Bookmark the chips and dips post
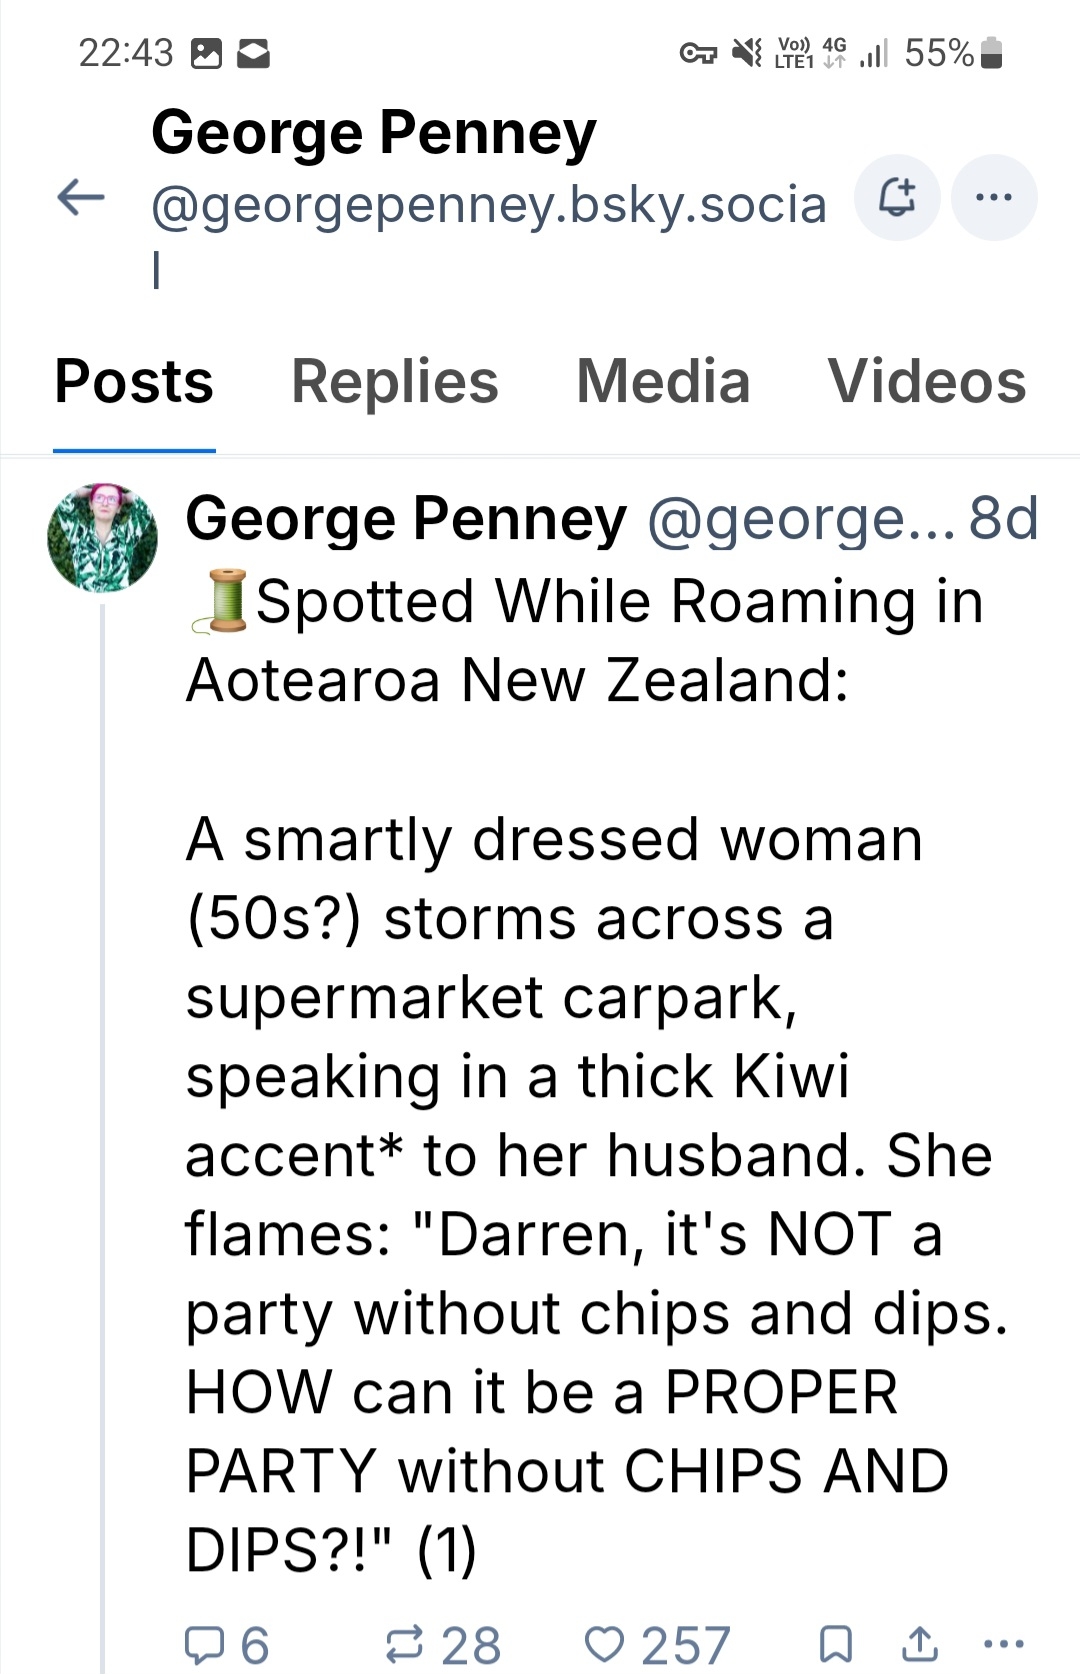Screen dimensions: 1080x1674 tap(835, 1643)
